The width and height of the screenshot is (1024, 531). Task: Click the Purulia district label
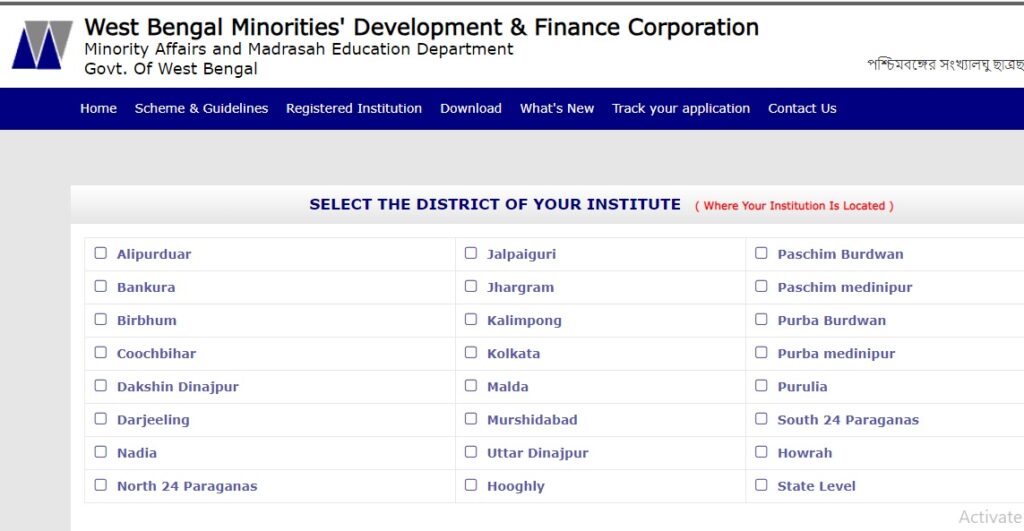pos(802,387)
